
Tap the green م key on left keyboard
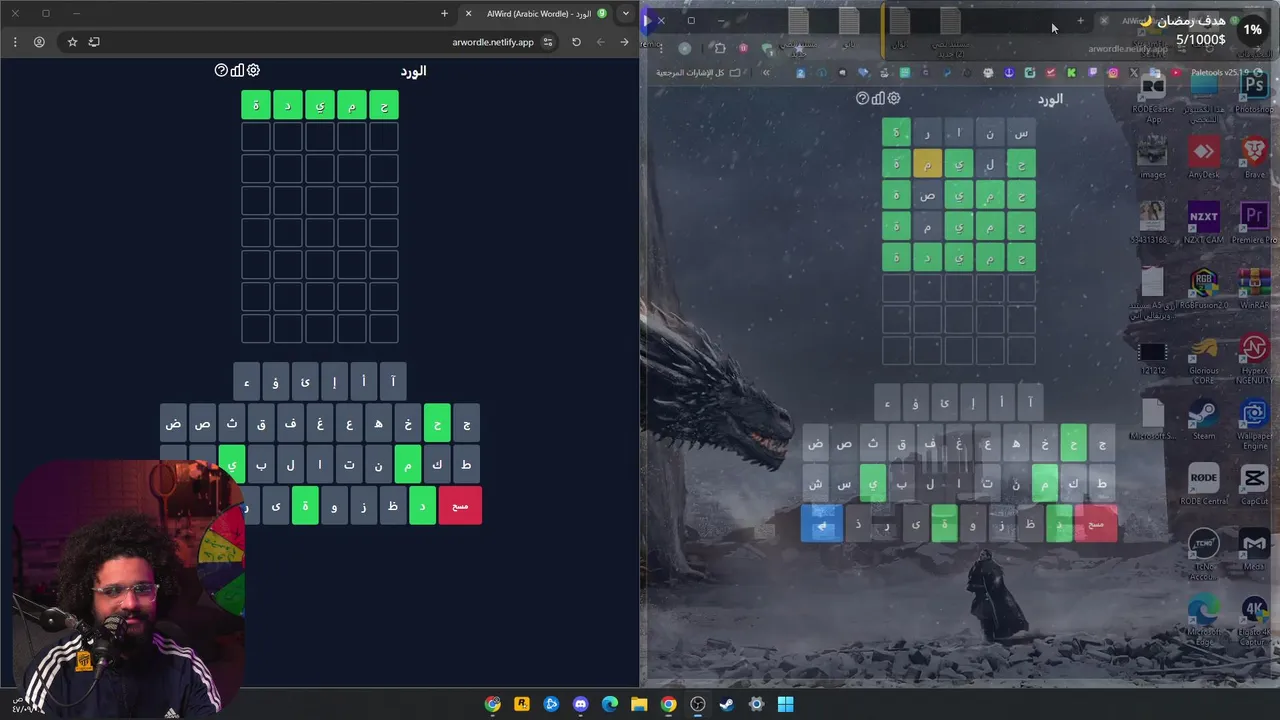tap(407, 465)
